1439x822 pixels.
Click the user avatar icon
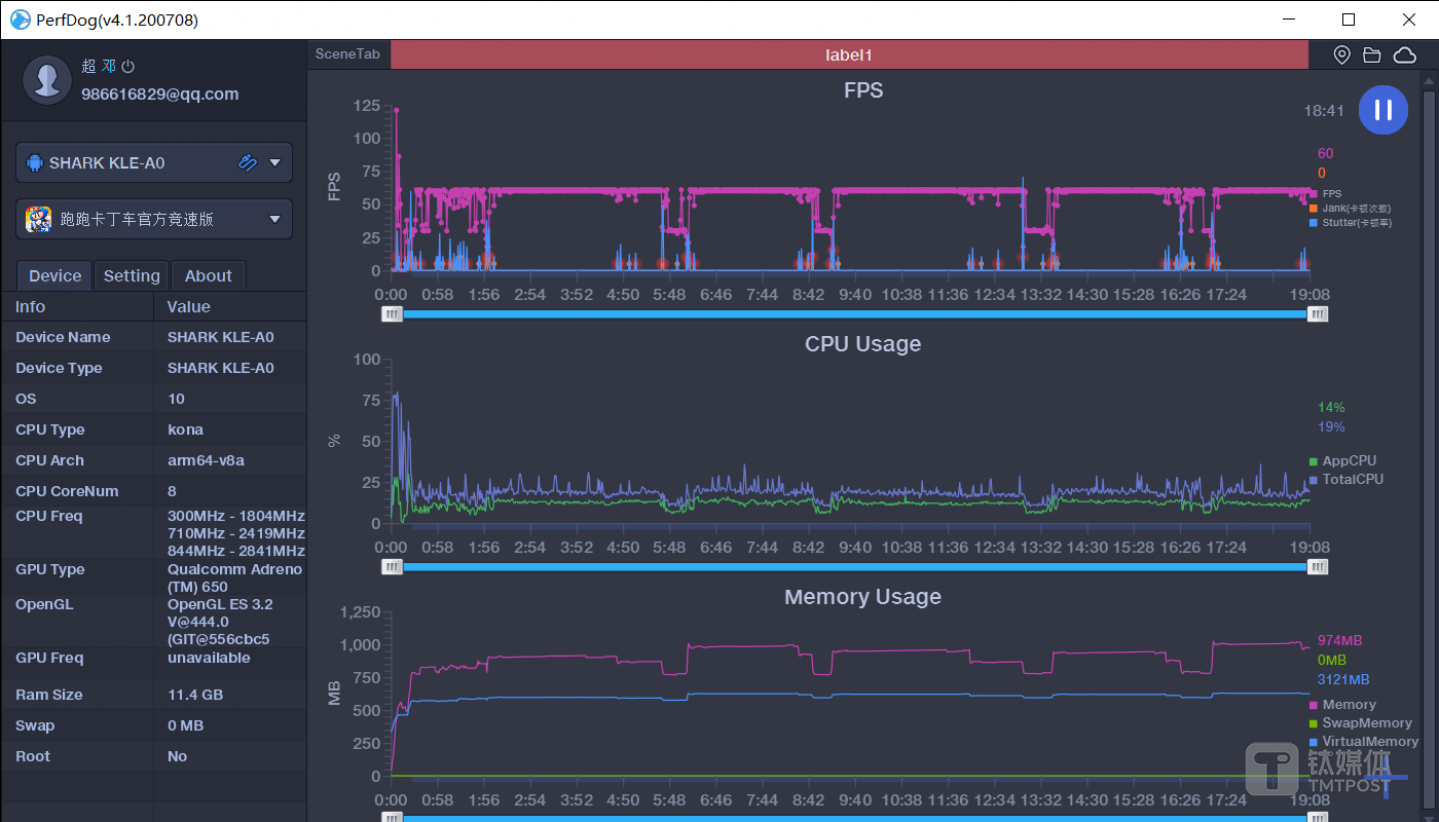pyautogui.click(x=47, y=80)
